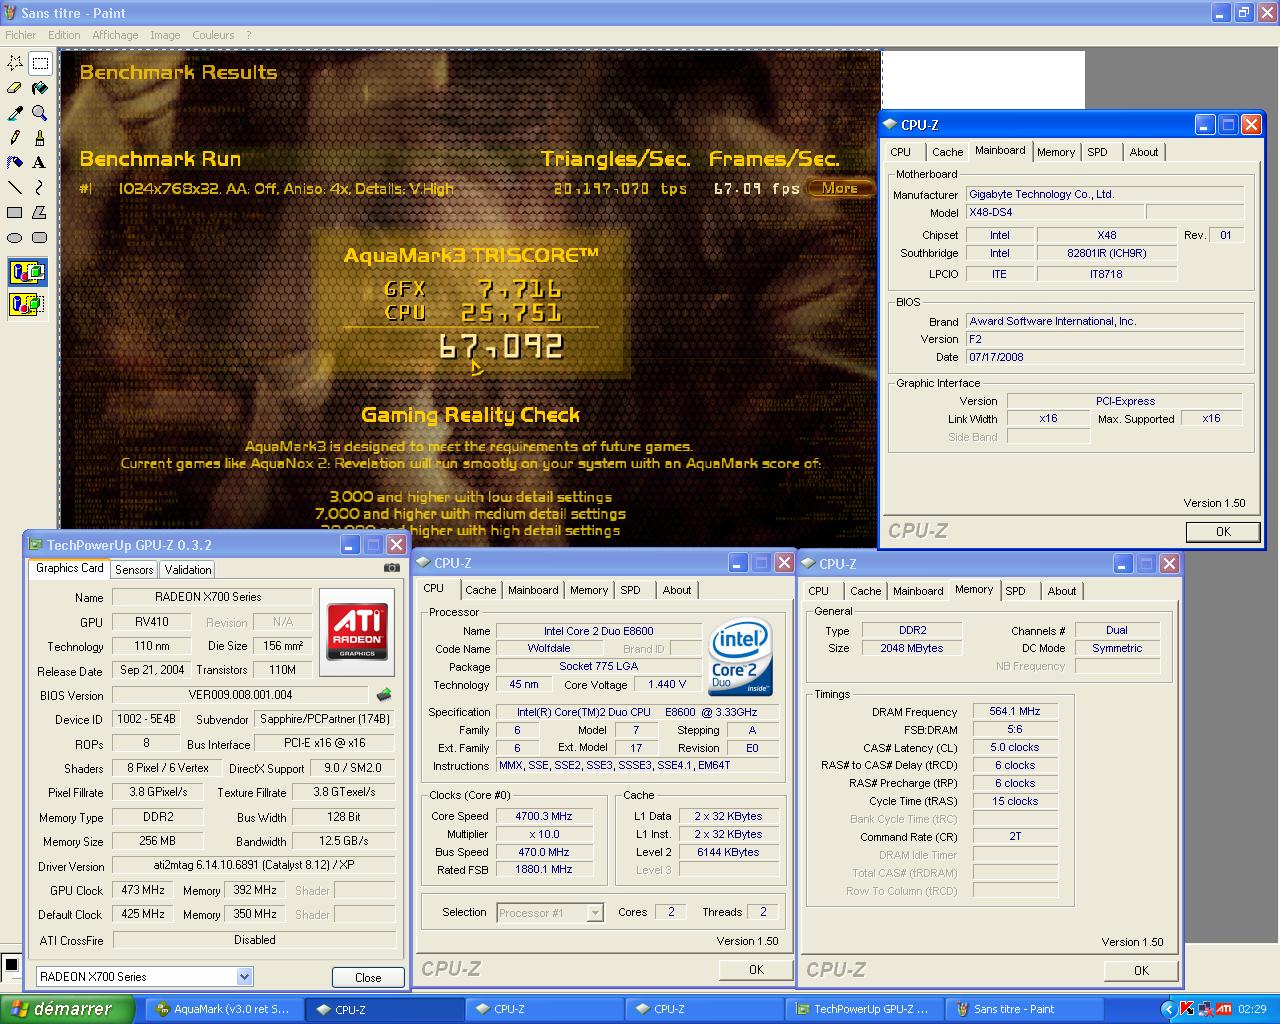Image resolution: width=1280 pixels, height=1024 pixels.
Task: Click the More button in AquaMark results
Action: click(x=840, y=188)
